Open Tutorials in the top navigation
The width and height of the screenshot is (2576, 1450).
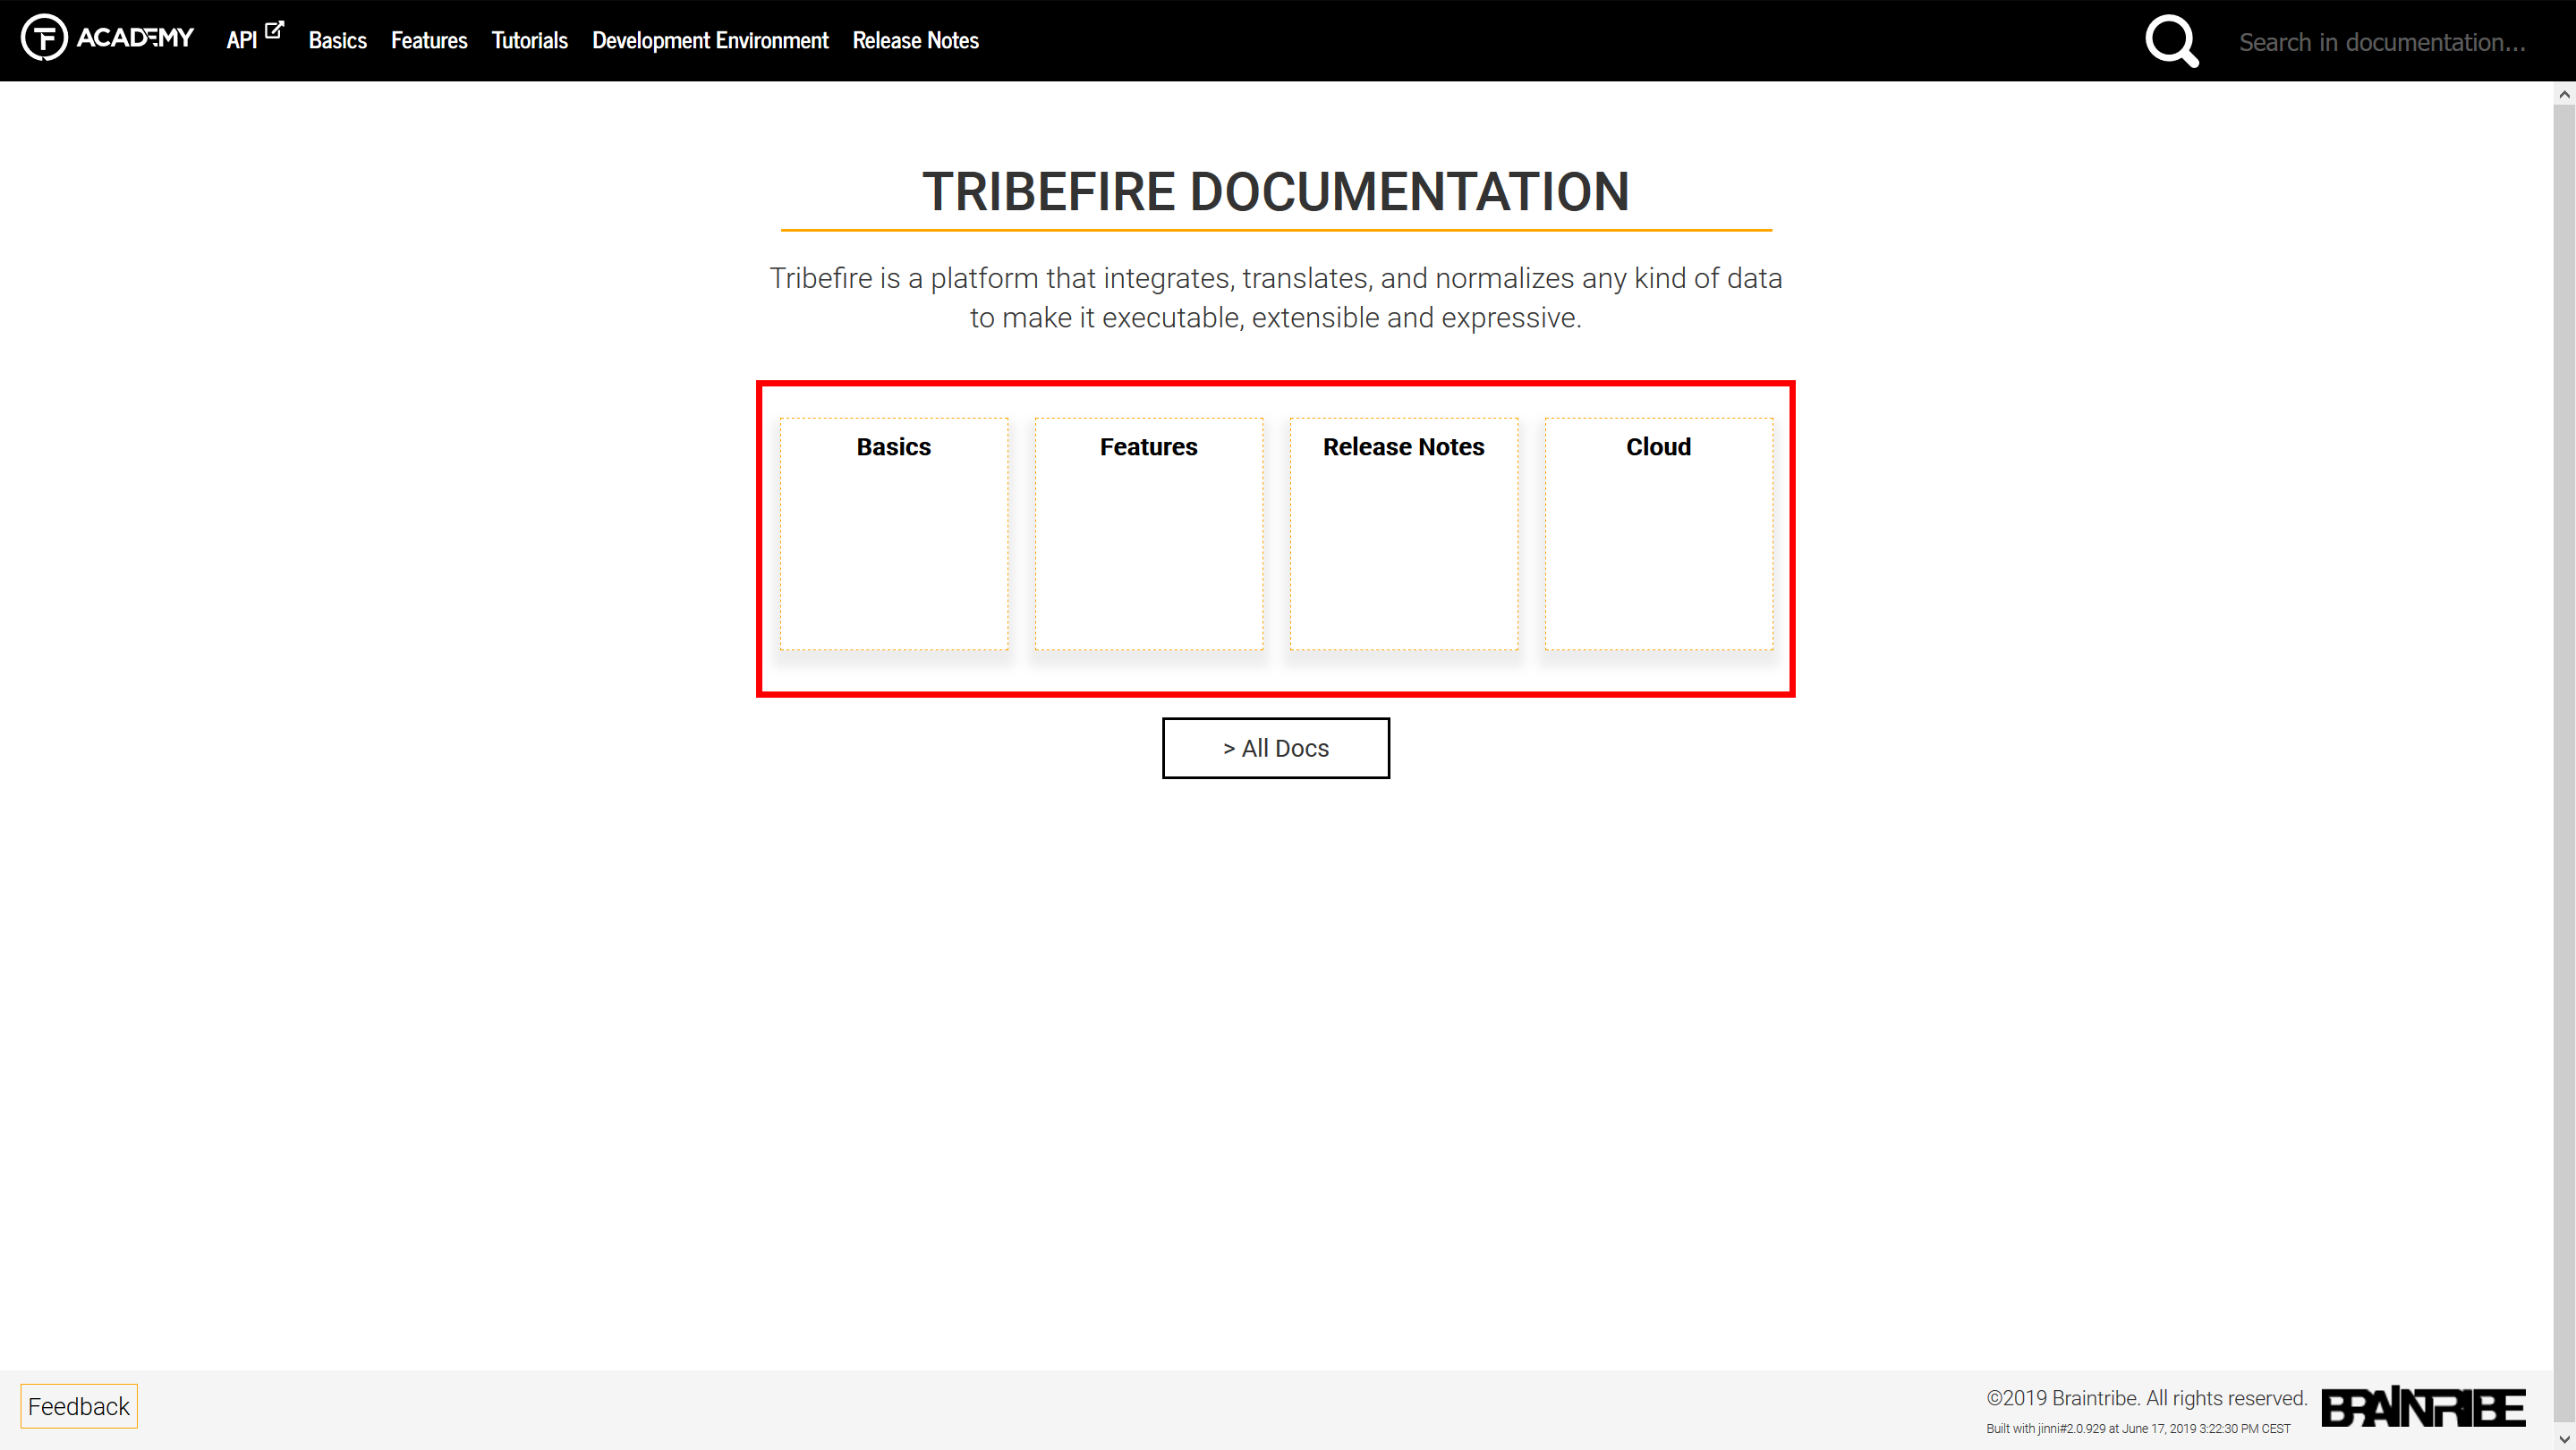[x=529, y=41]
